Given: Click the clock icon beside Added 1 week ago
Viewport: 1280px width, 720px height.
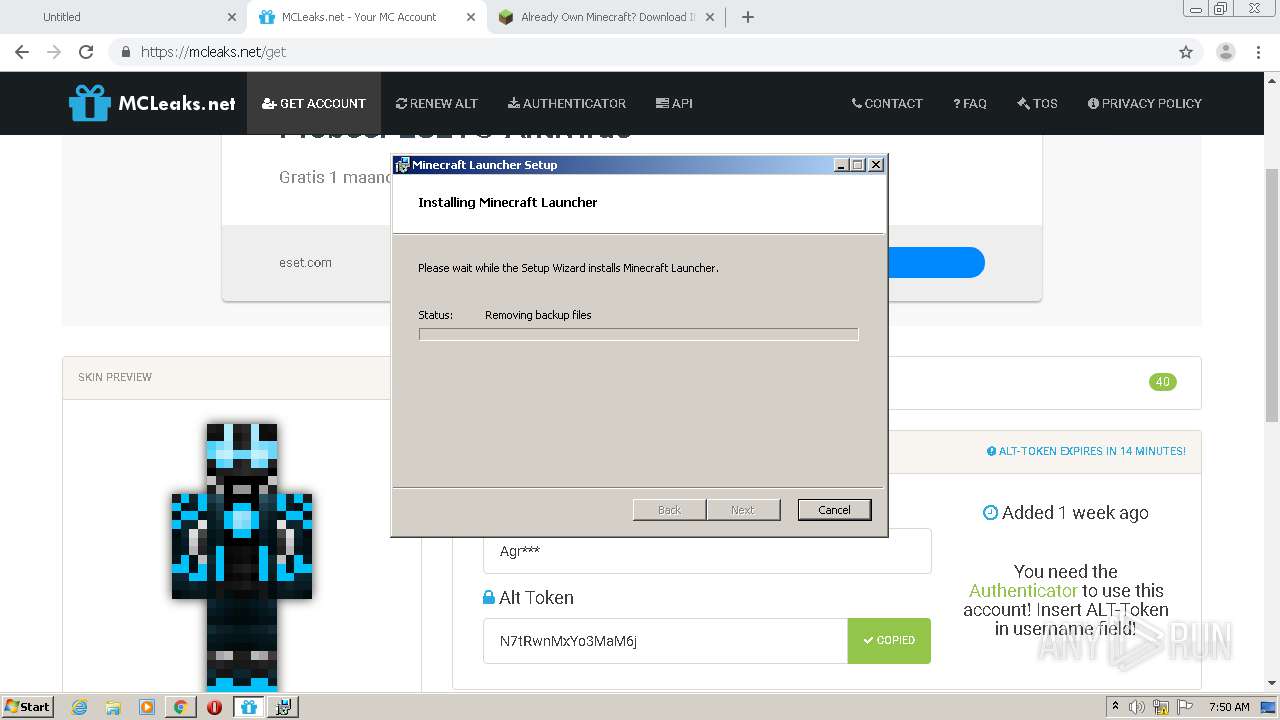Looking at the screenshot, I should click(990, 512).
